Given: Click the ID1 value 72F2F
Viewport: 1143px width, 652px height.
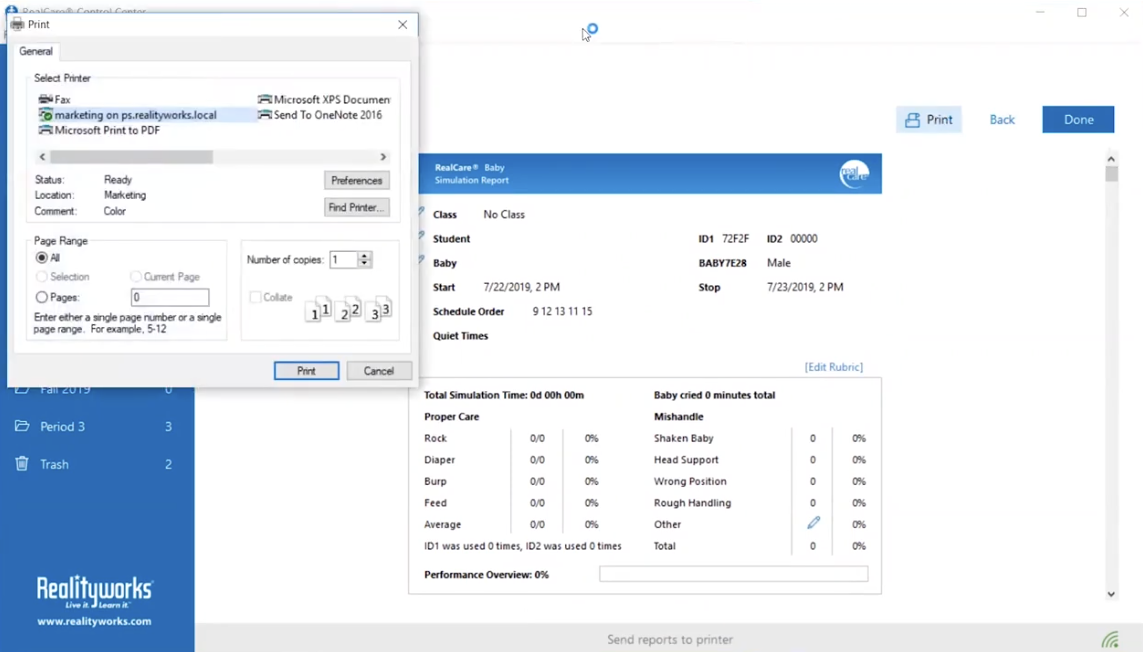Looking at the screenshot, I should 736,238.
